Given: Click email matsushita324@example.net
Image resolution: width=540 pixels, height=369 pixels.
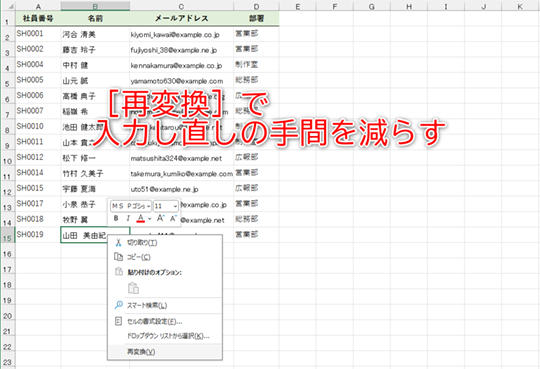Looking at the screenshot, I should click(x=181, y=157).
